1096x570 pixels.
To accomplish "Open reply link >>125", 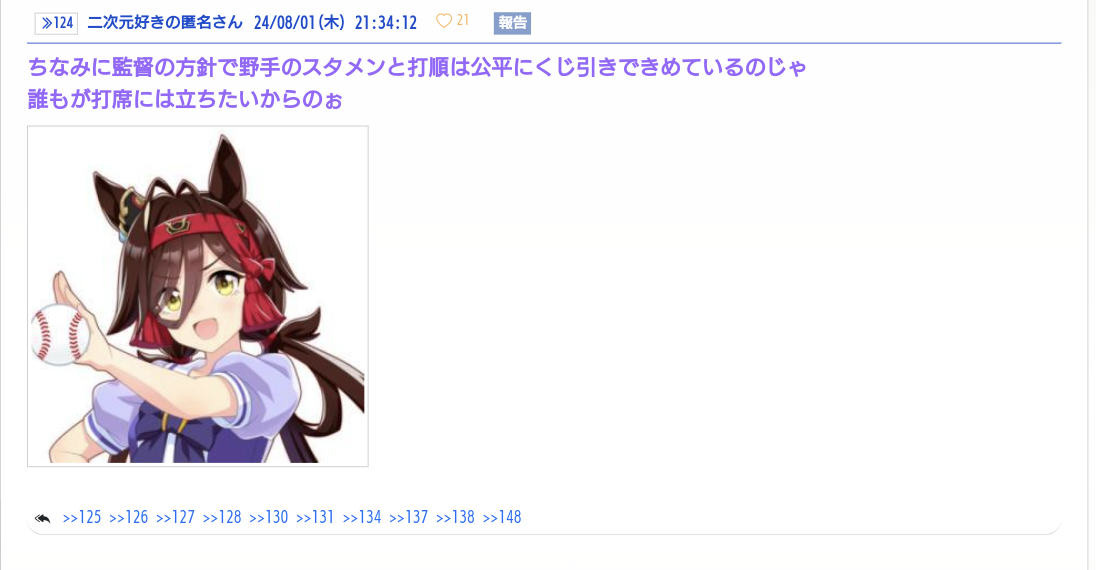I will point(82,518).
